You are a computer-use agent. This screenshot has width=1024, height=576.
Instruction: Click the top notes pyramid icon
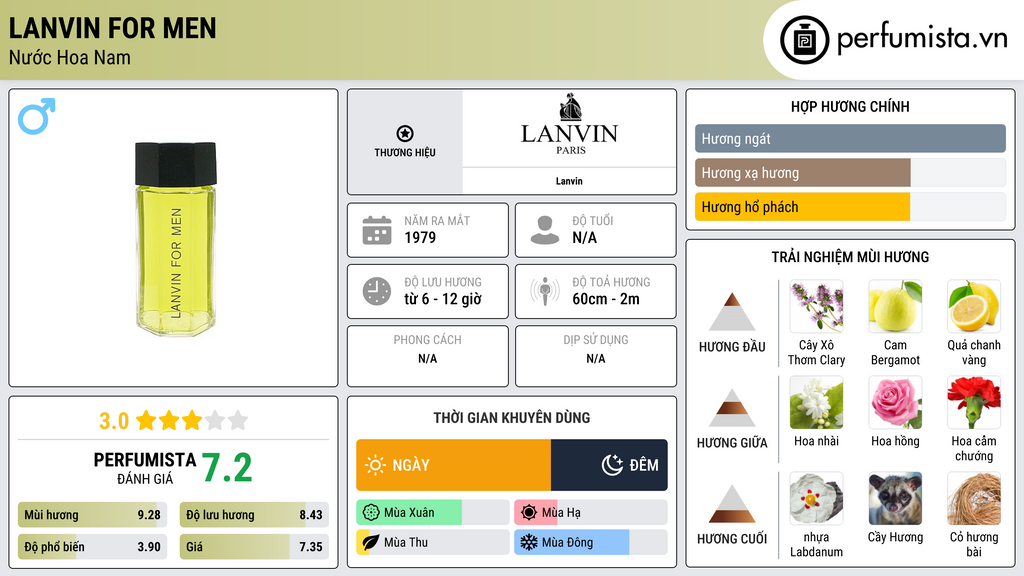[732, 312]
